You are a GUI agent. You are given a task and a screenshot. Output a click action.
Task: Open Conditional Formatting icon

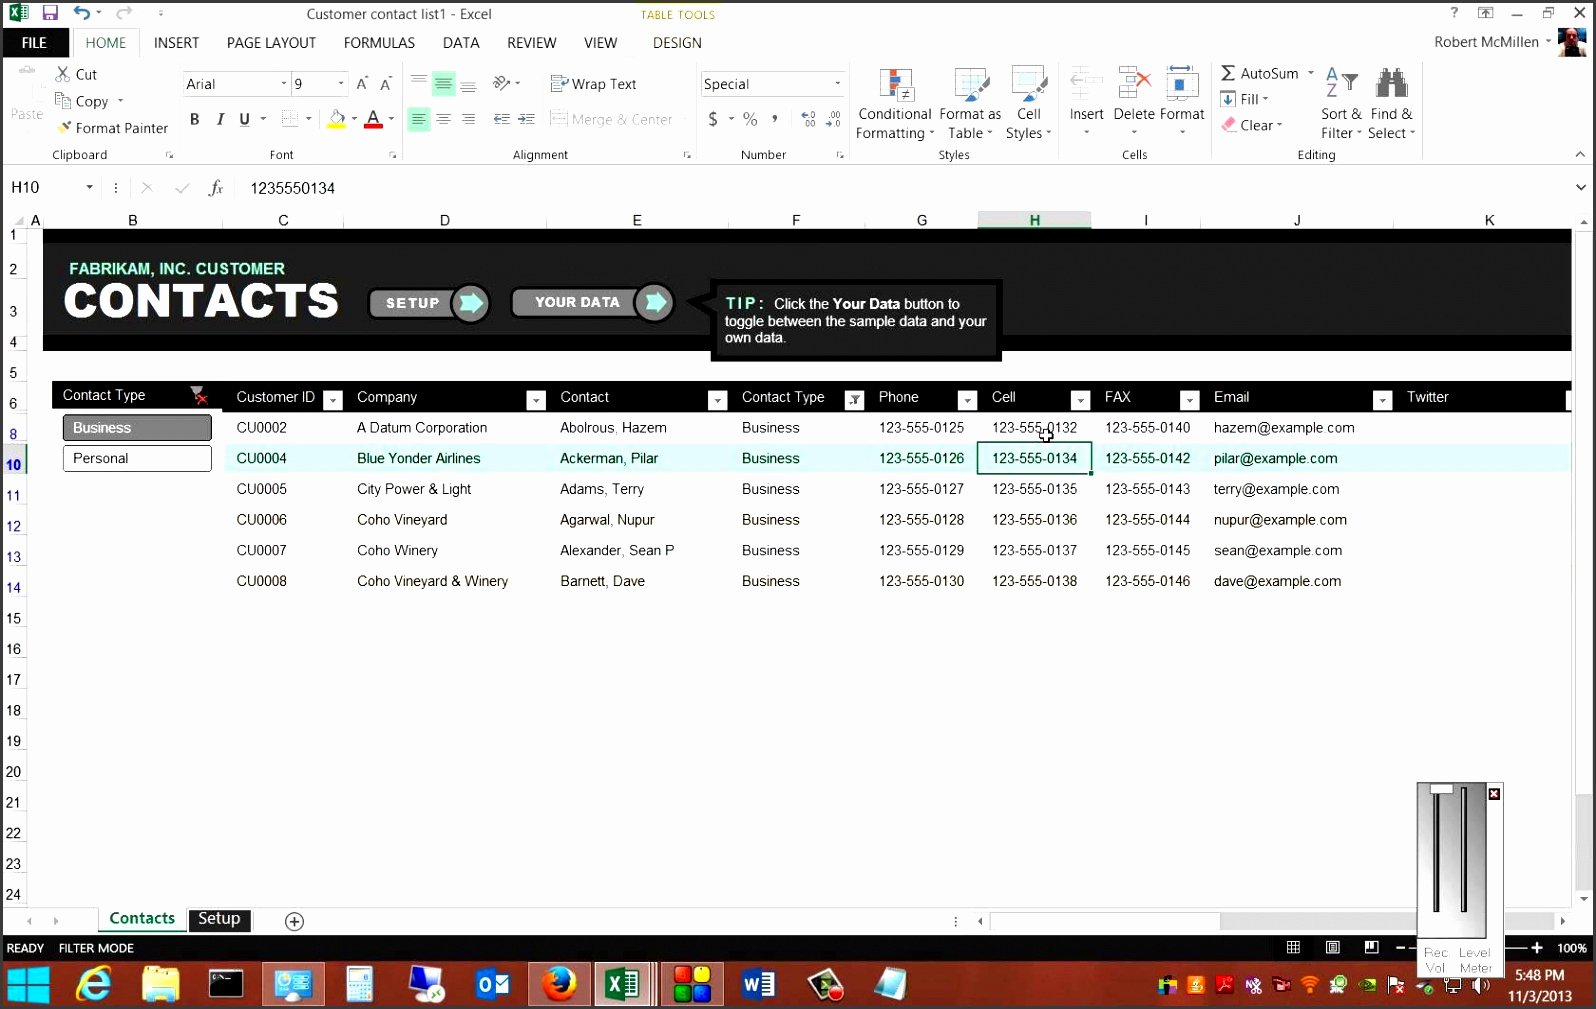tap(896, 86)
